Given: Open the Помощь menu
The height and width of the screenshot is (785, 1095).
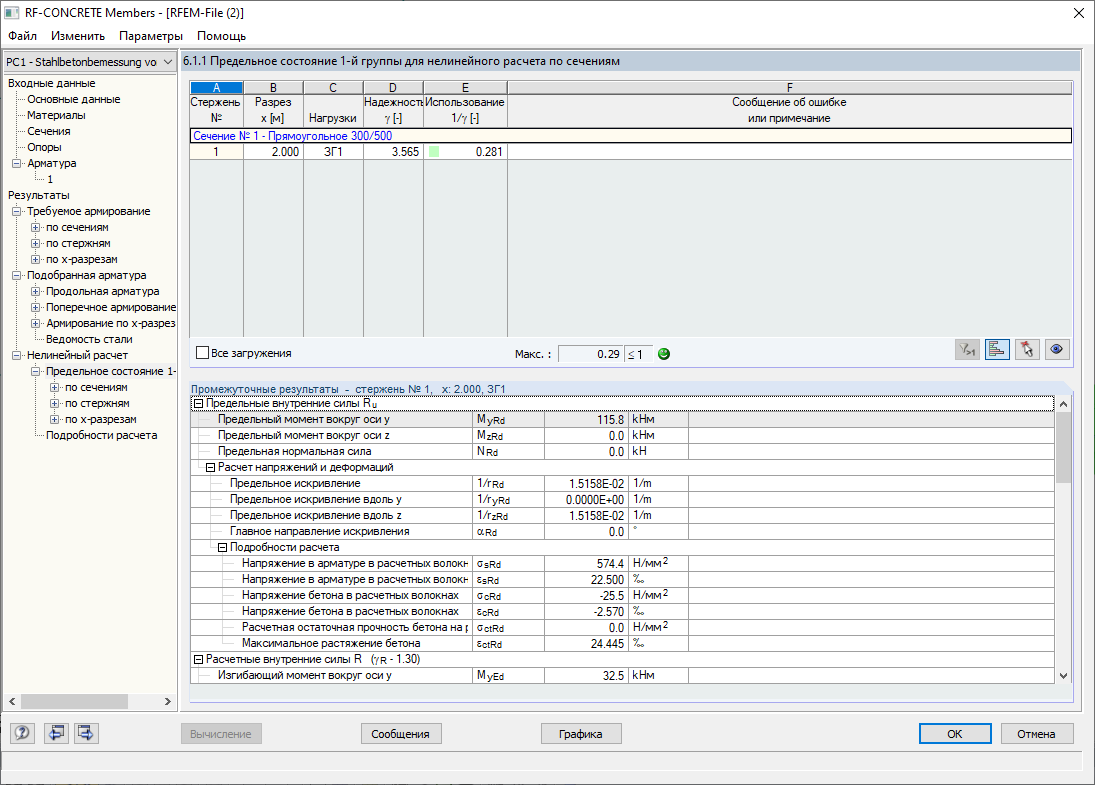Looking at the screenshot, I should 221,36.
